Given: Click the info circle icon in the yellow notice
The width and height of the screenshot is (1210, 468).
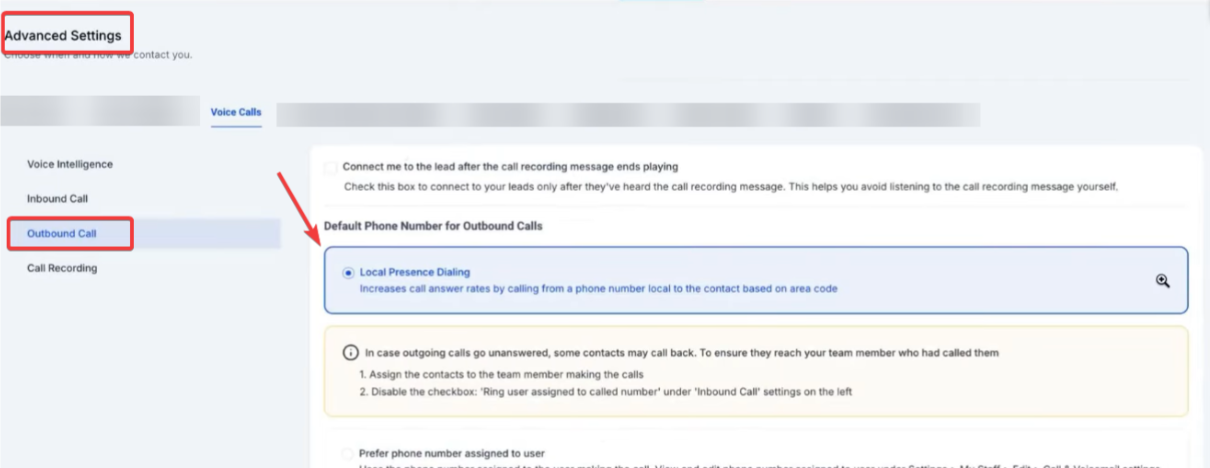Looking at the screenshot, I should (350, 353).
